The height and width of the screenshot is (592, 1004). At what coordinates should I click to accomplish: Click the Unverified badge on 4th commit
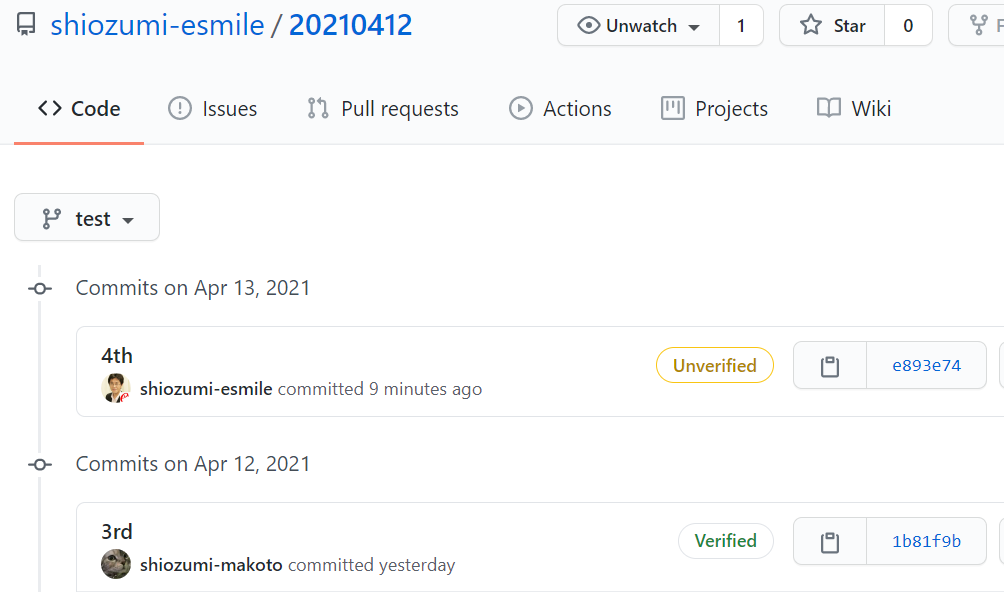tap(715, 365)
